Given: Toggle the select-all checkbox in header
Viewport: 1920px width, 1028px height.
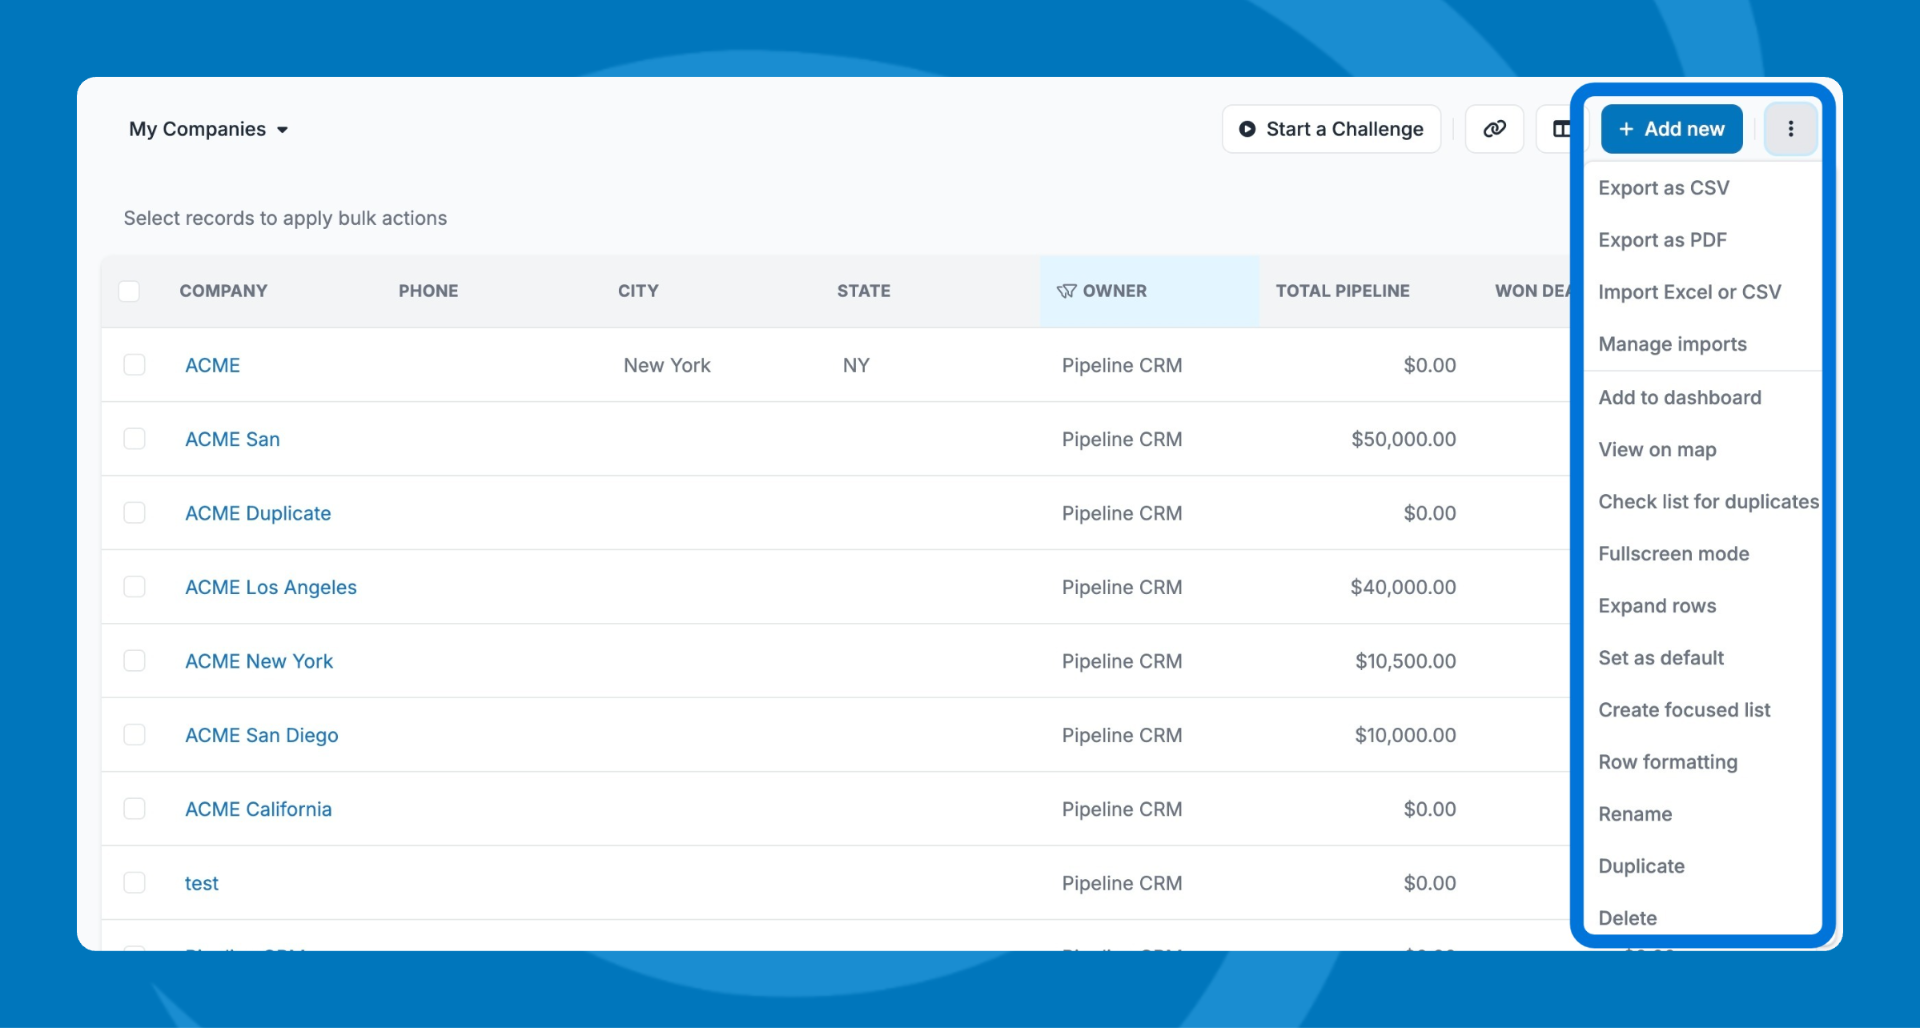Looking at the screenshot, I should tap(129, 291).
